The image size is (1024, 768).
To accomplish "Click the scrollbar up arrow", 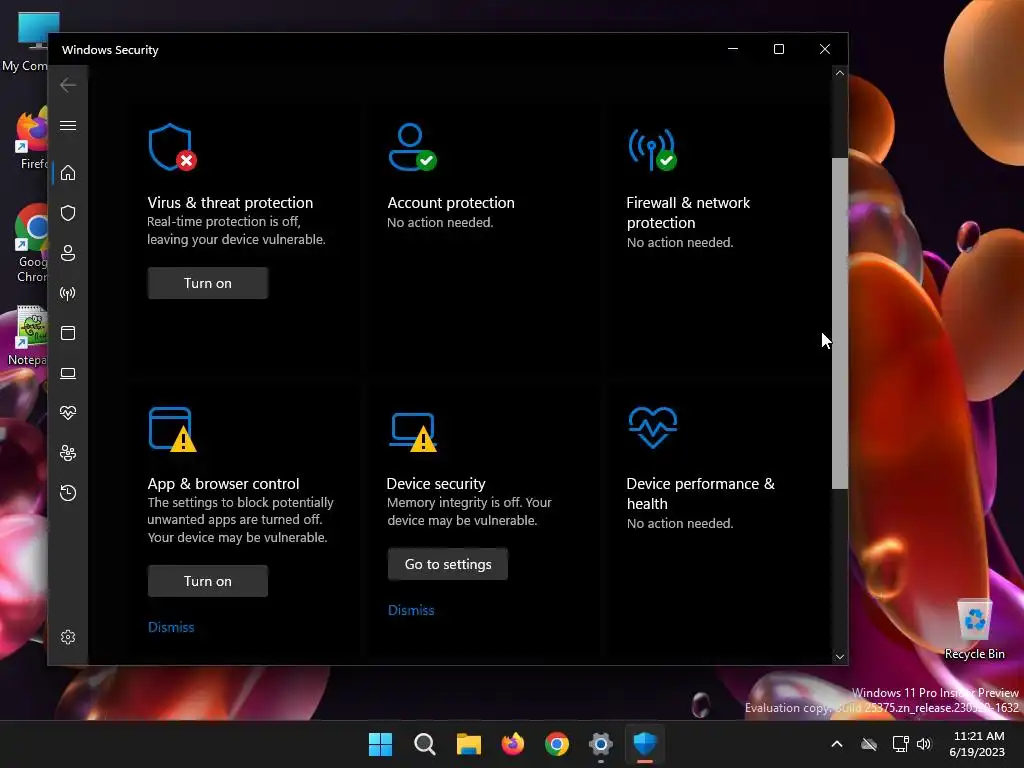I will [x=840, y=73].
